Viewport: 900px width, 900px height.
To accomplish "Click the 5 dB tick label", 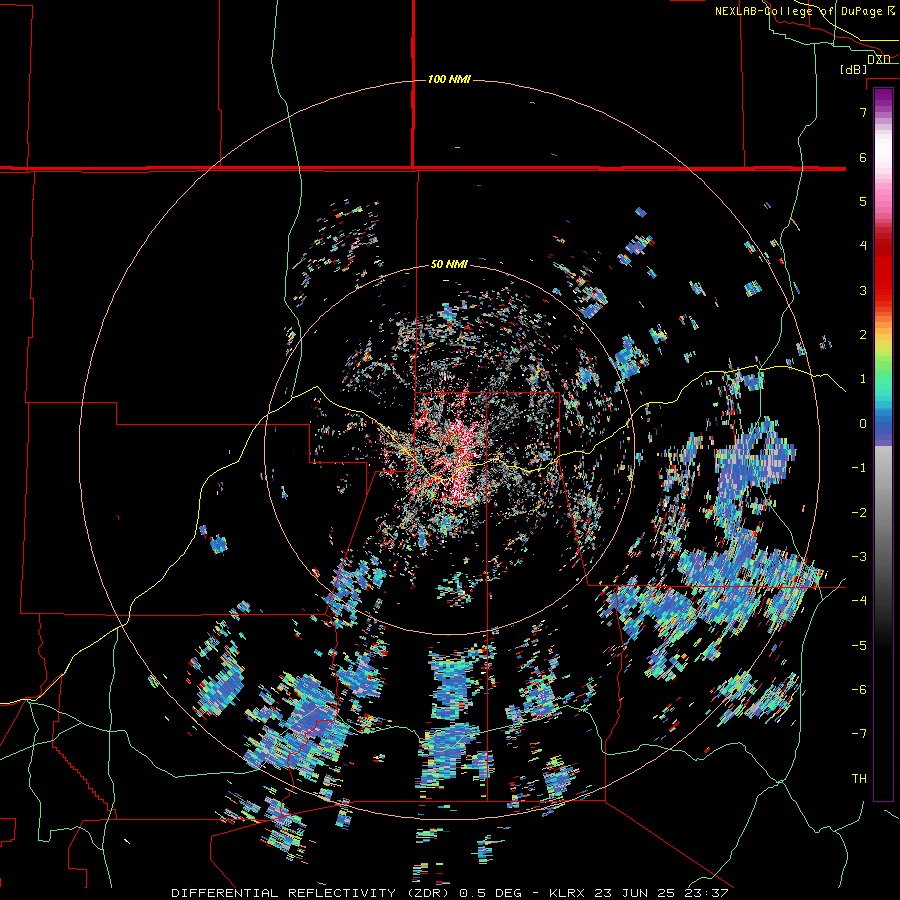I will 863,201.
